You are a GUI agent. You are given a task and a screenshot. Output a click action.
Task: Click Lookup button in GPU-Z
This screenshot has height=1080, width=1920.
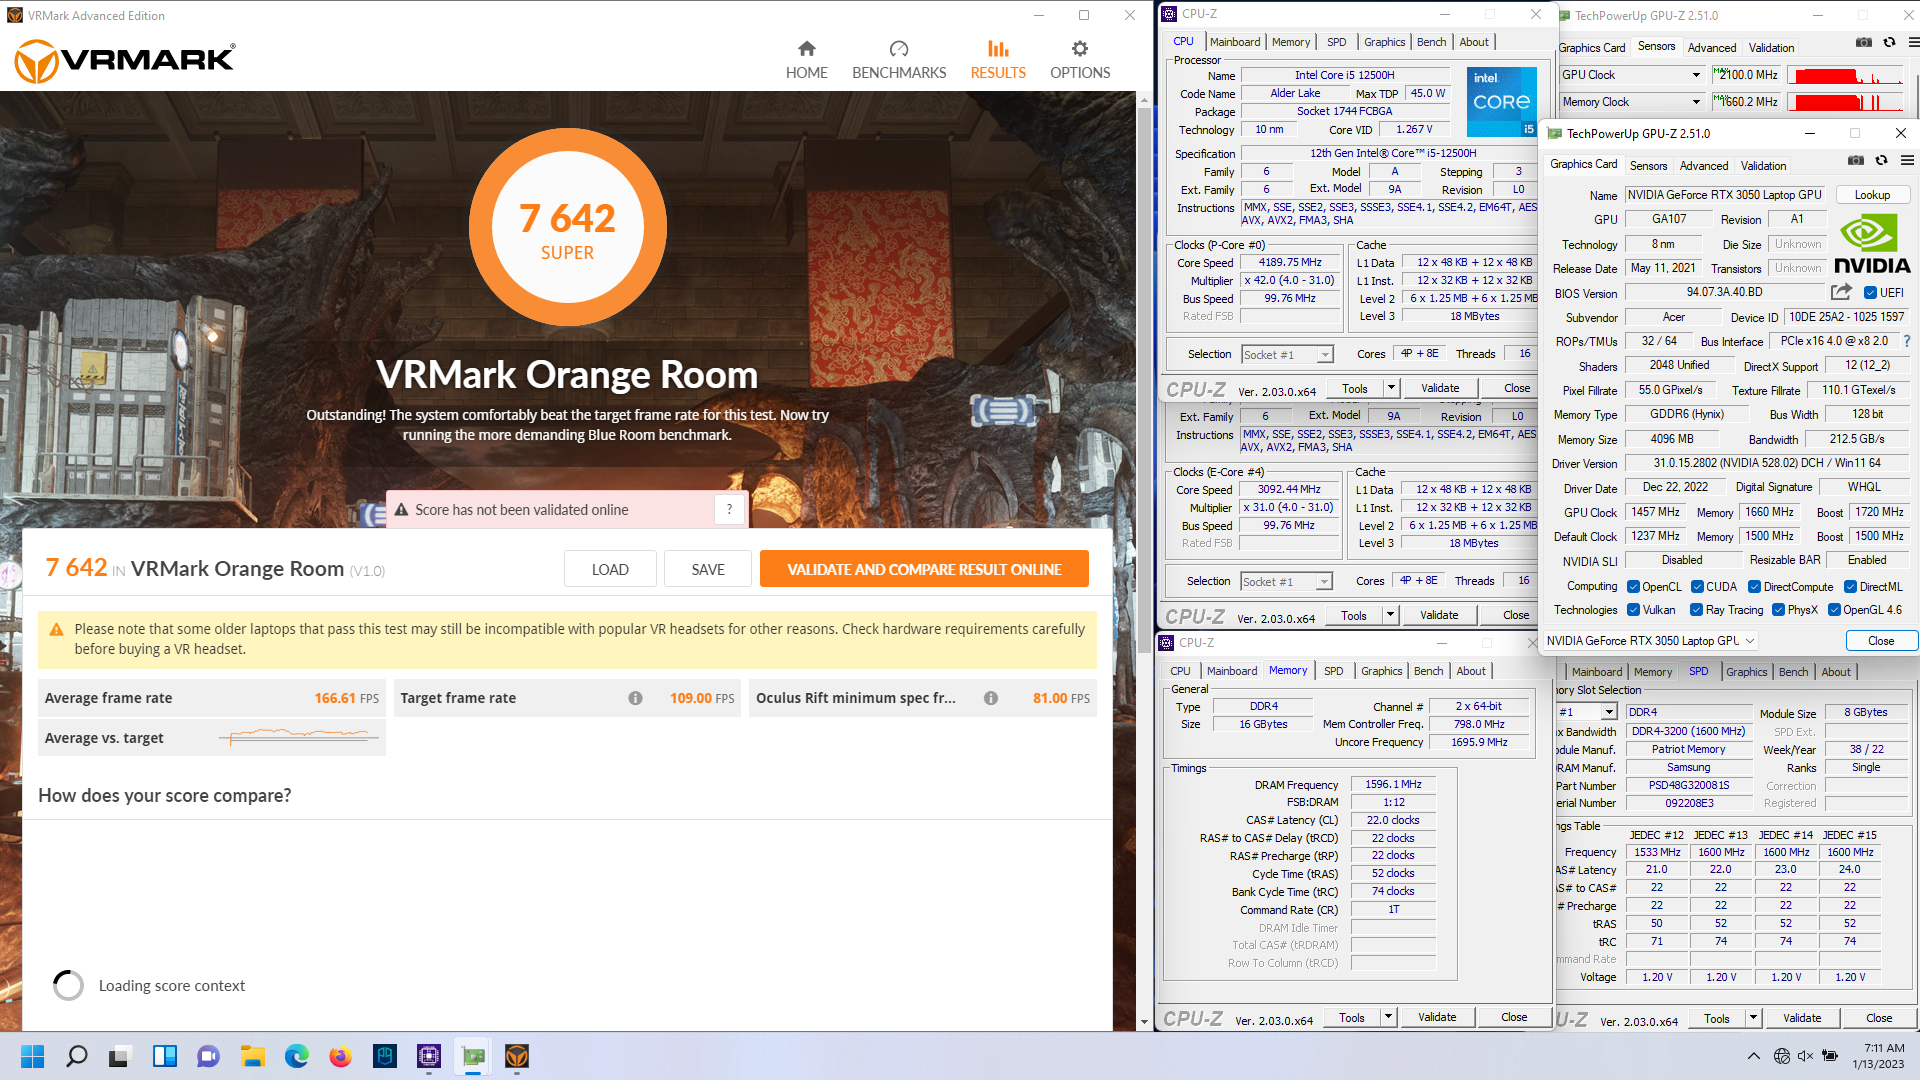(1872, 195)
